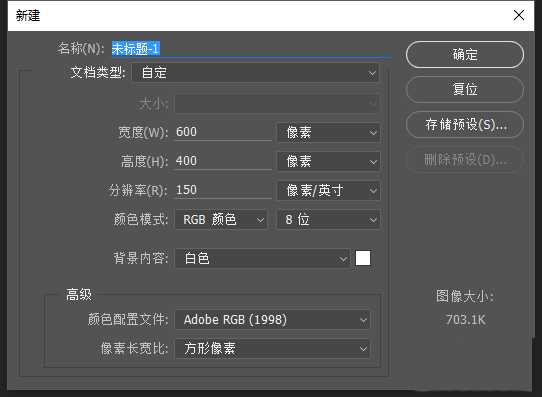Close the 新建 dialog
This screenshot has width=542, height=397.
point(519,15)
